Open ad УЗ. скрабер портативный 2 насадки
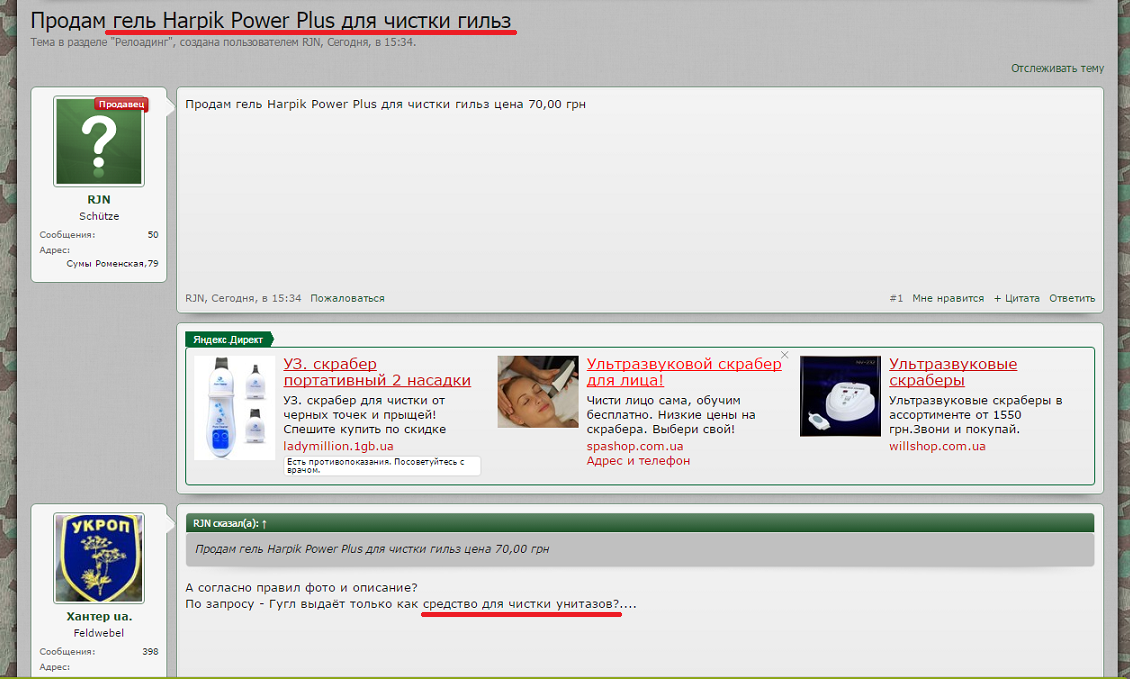The image size is (1130, 679). click(x=377, y=372)
